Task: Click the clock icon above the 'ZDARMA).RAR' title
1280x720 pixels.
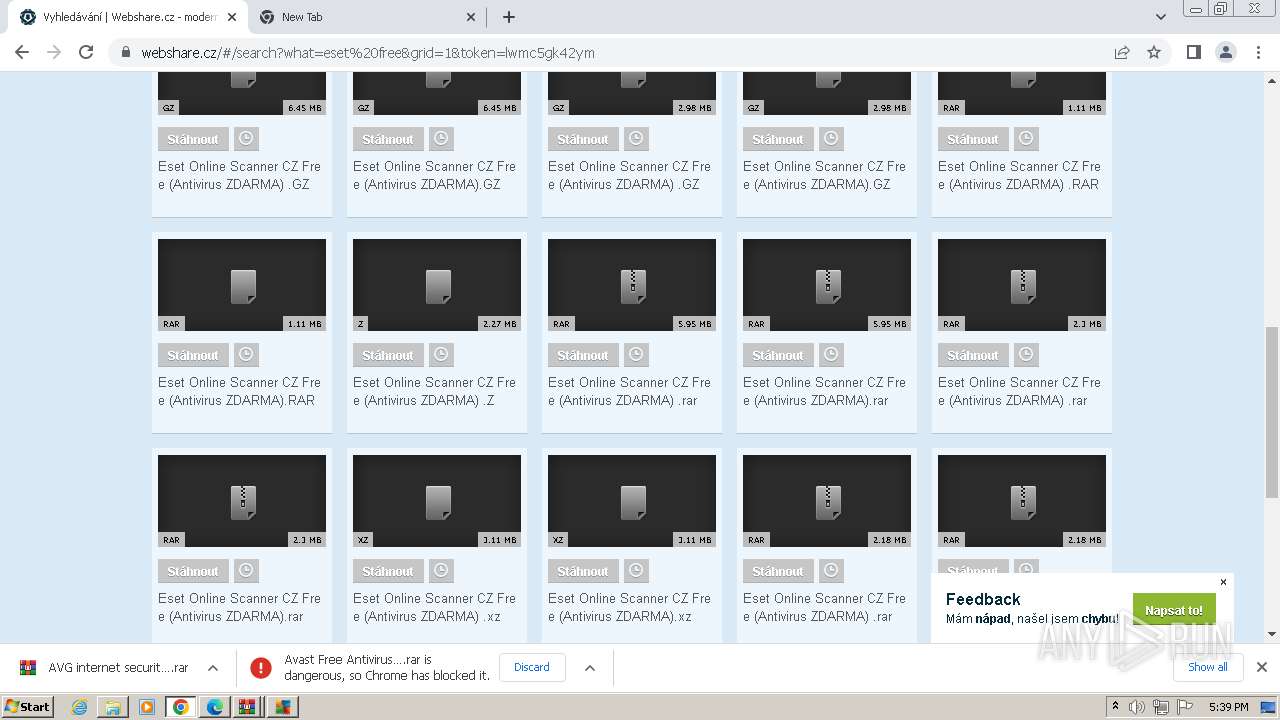Action: [246, 354]
